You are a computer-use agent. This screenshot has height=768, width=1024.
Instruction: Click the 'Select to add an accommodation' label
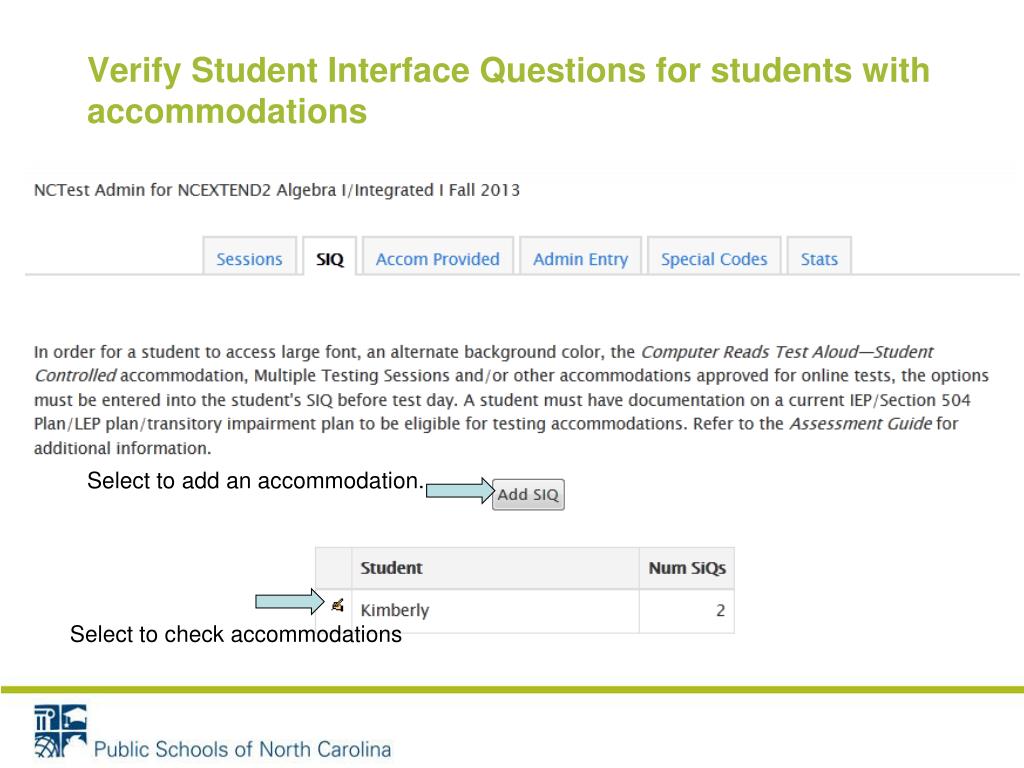(255, 481)
